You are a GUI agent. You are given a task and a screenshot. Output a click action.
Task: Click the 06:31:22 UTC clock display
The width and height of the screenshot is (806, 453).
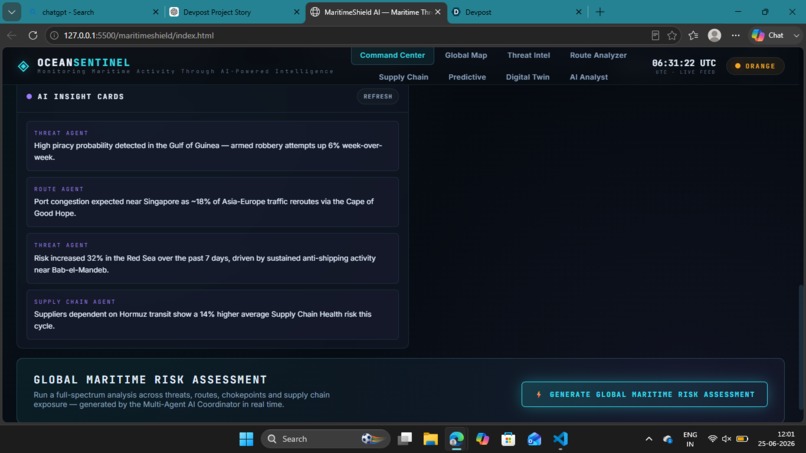[x=684, y=63]
